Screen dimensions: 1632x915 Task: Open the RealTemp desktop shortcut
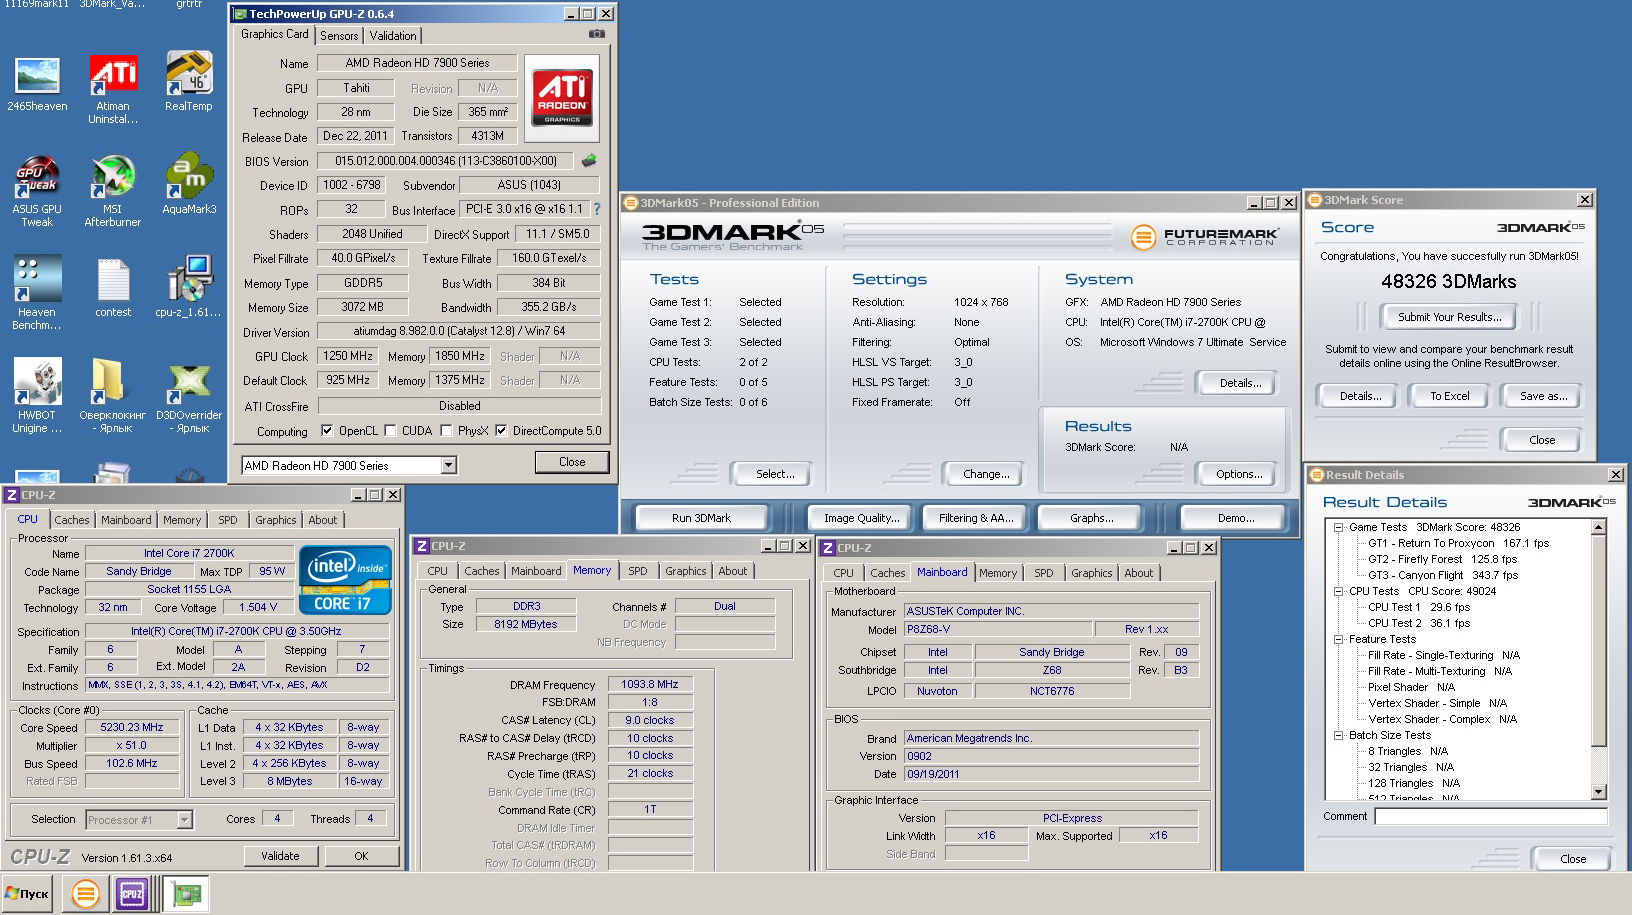point(189,82)
